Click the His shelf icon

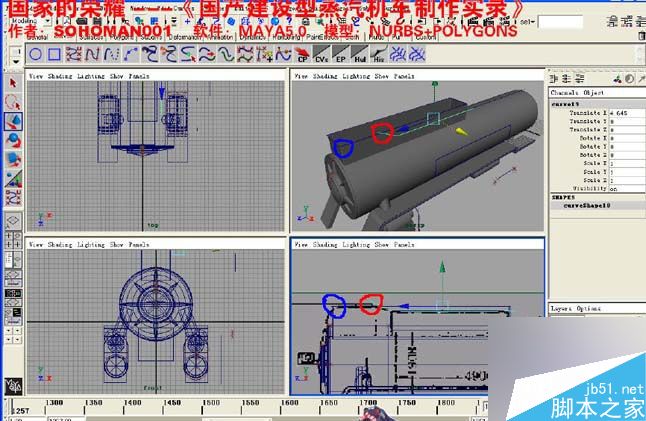tap(378, 54)
